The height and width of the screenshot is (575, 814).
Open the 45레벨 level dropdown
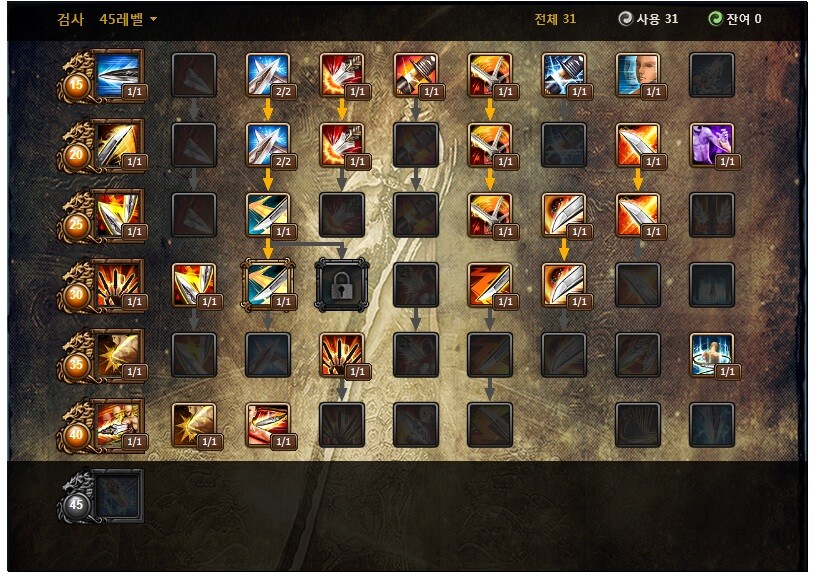pyautogui.click(x=128, y=19)
